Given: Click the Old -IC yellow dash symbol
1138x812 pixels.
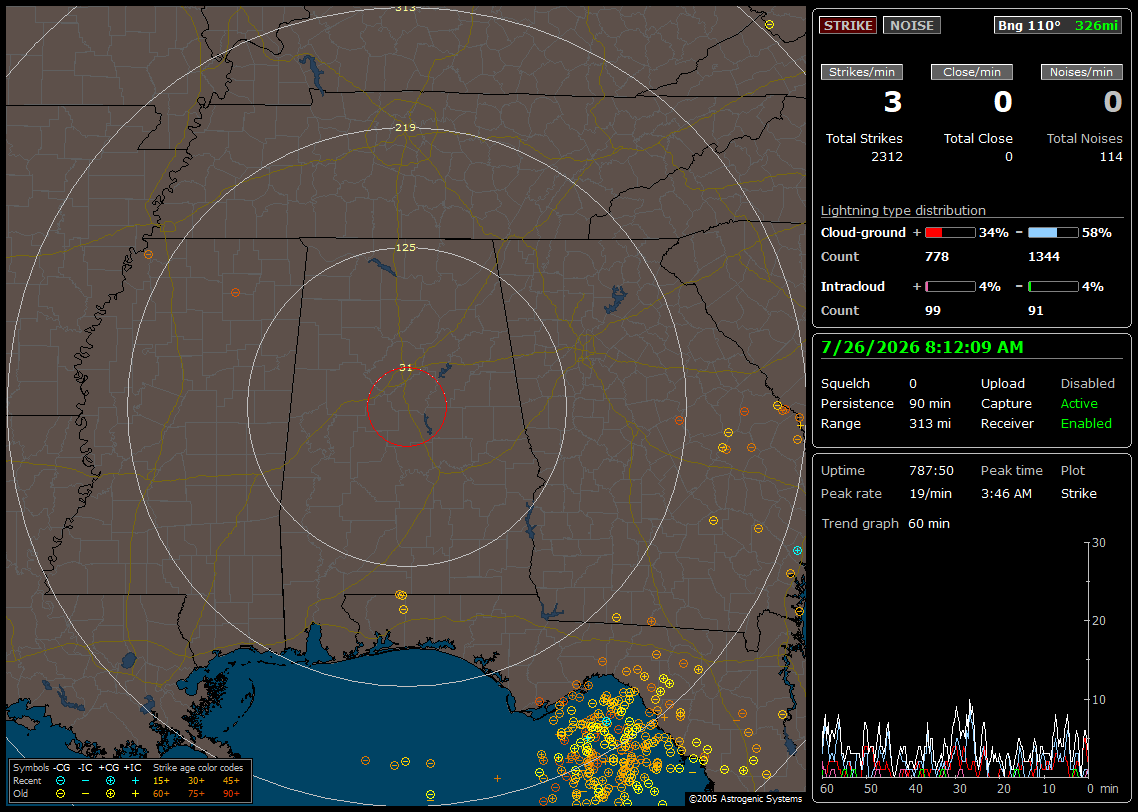Looking at the screenshot, I should coord(86,794).
